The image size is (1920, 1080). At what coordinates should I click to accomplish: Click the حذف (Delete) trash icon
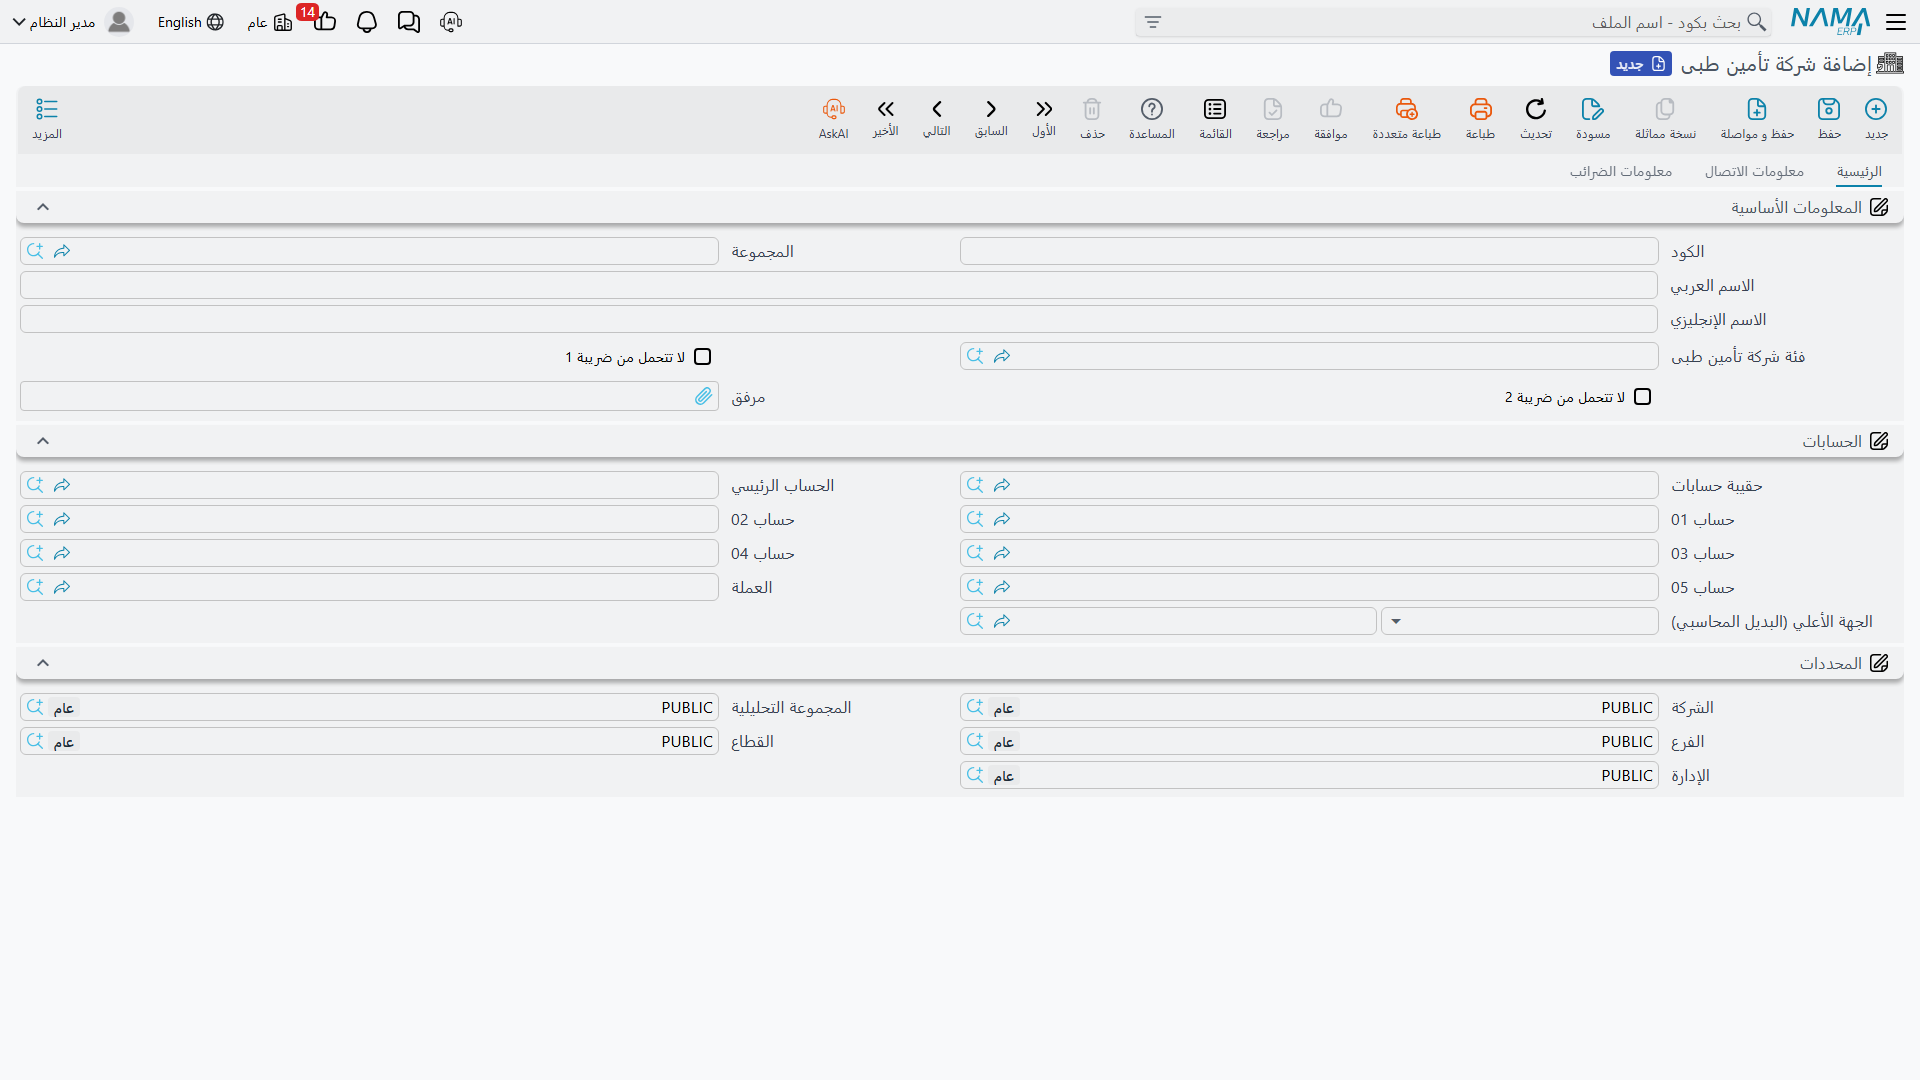[x=1092, y=109]
